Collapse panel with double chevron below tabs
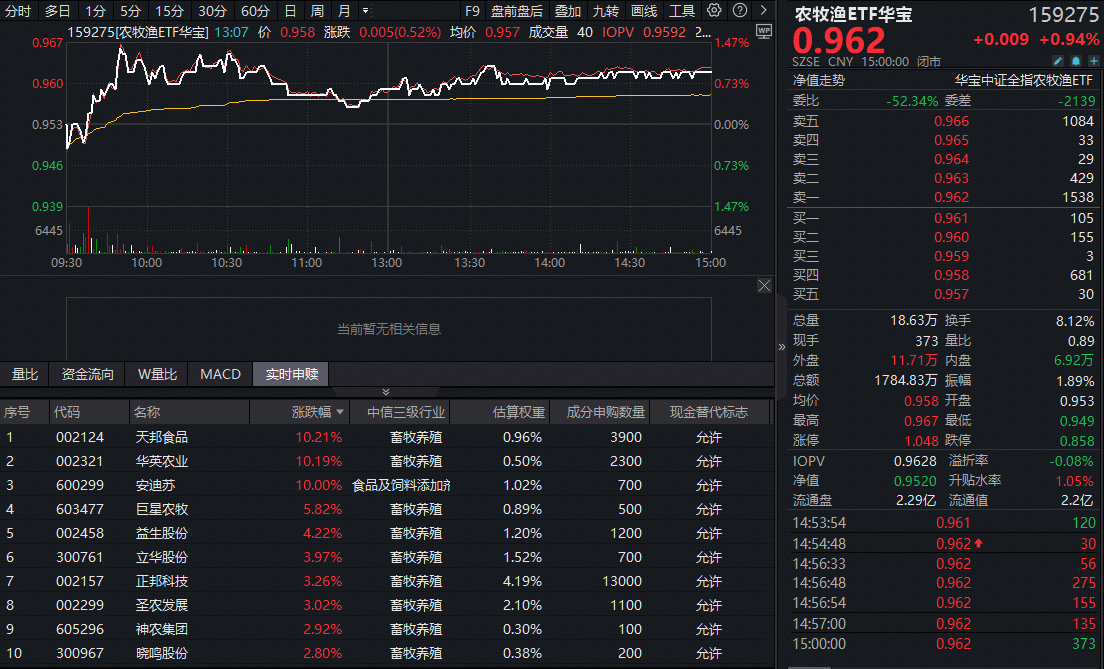The width and height of the screenshot is (1104, 669). (386, 391)
